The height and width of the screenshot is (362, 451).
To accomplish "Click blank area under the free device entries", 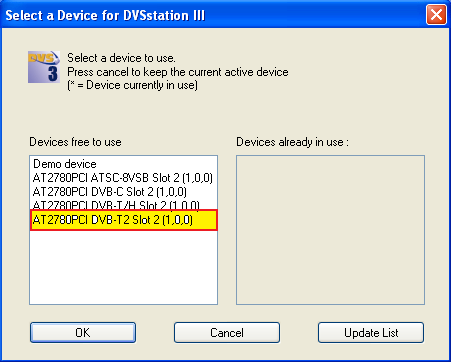I will [124, 267].
